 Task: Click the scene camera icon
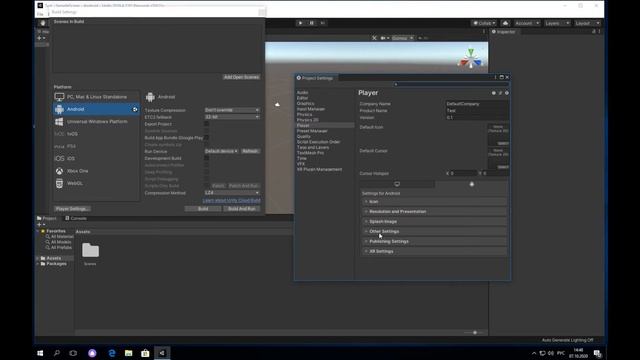[384, 38]
